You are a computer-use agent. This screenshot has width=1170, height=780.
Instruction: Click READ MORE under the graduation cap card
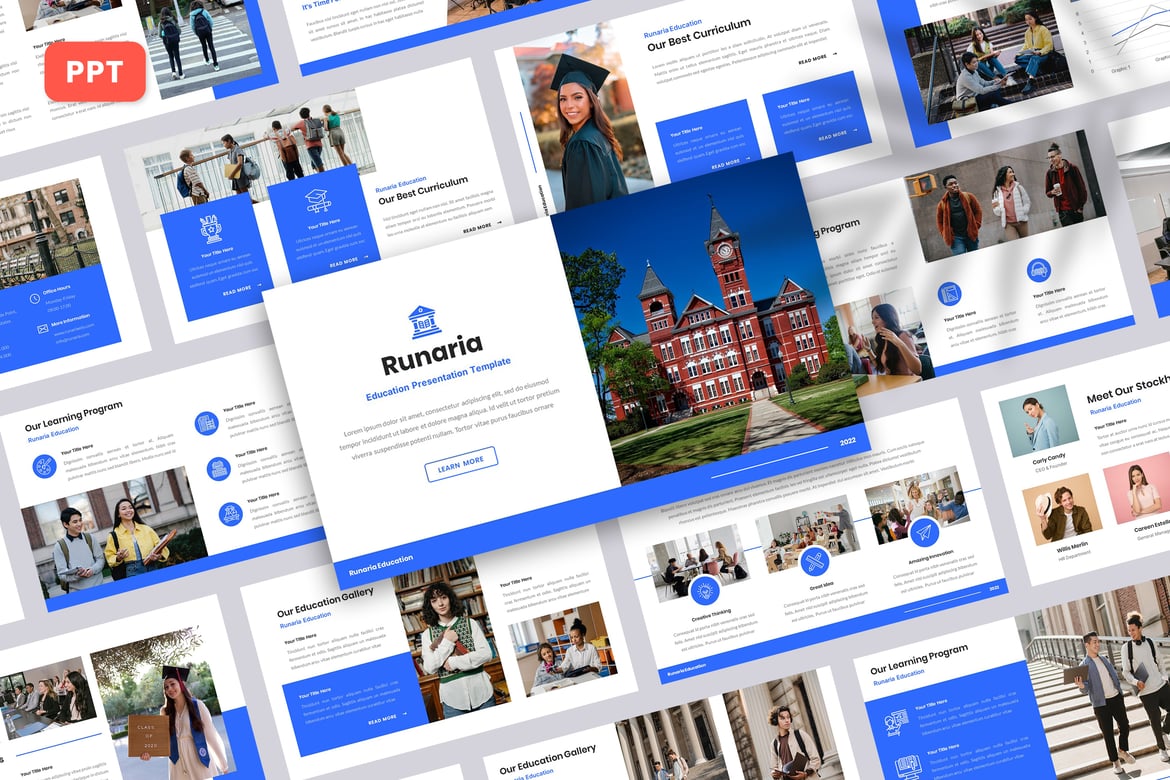(348, 262)
